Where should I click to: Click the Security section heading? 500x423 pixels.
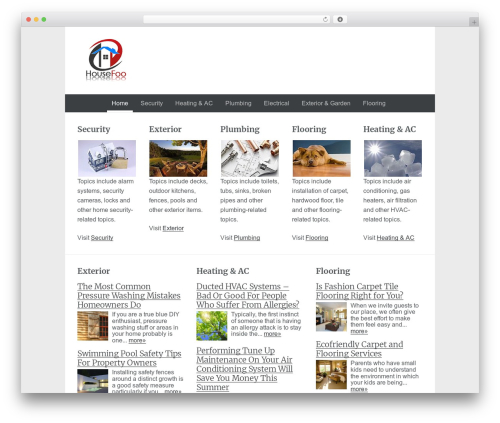[x=94, y=129]
